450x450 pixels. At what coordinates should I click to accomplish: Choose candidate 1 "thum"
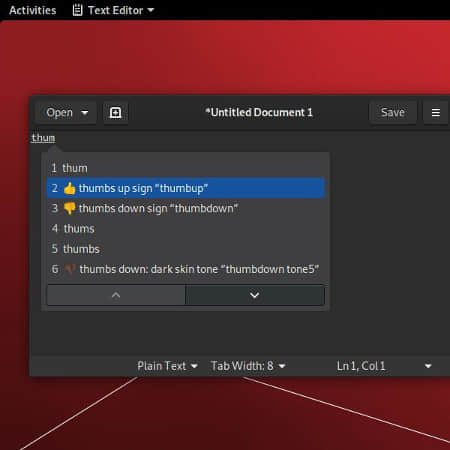coord(185,168)
